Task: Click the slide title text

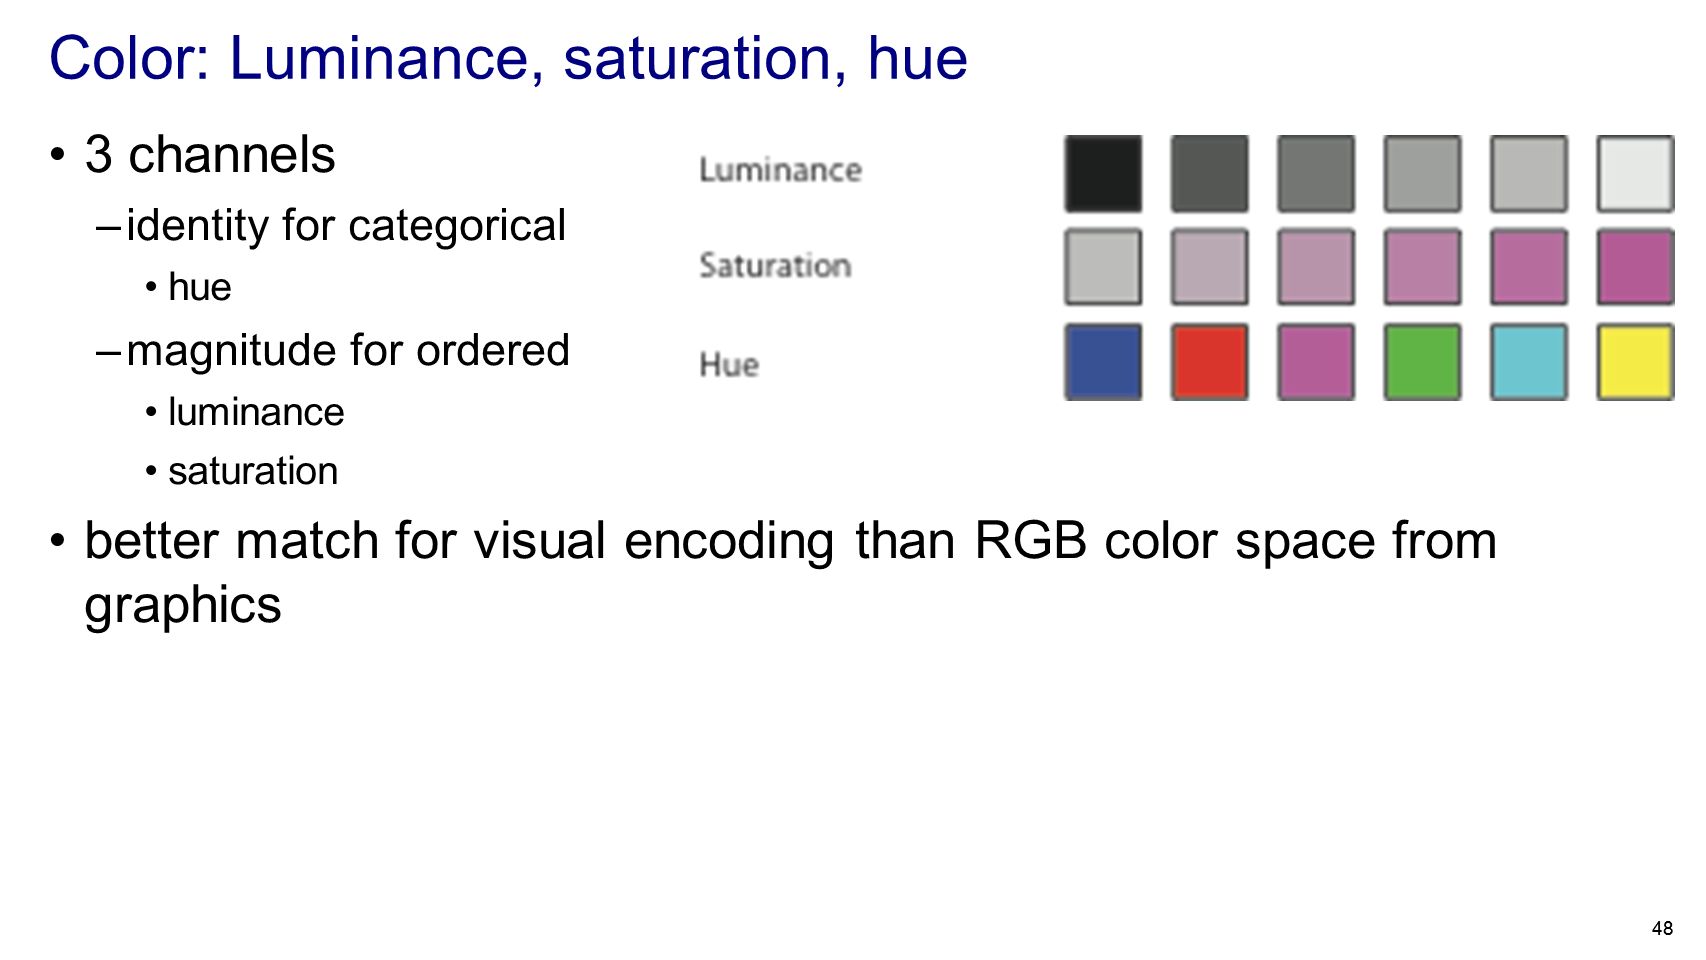Action: (x=508, y=58)
